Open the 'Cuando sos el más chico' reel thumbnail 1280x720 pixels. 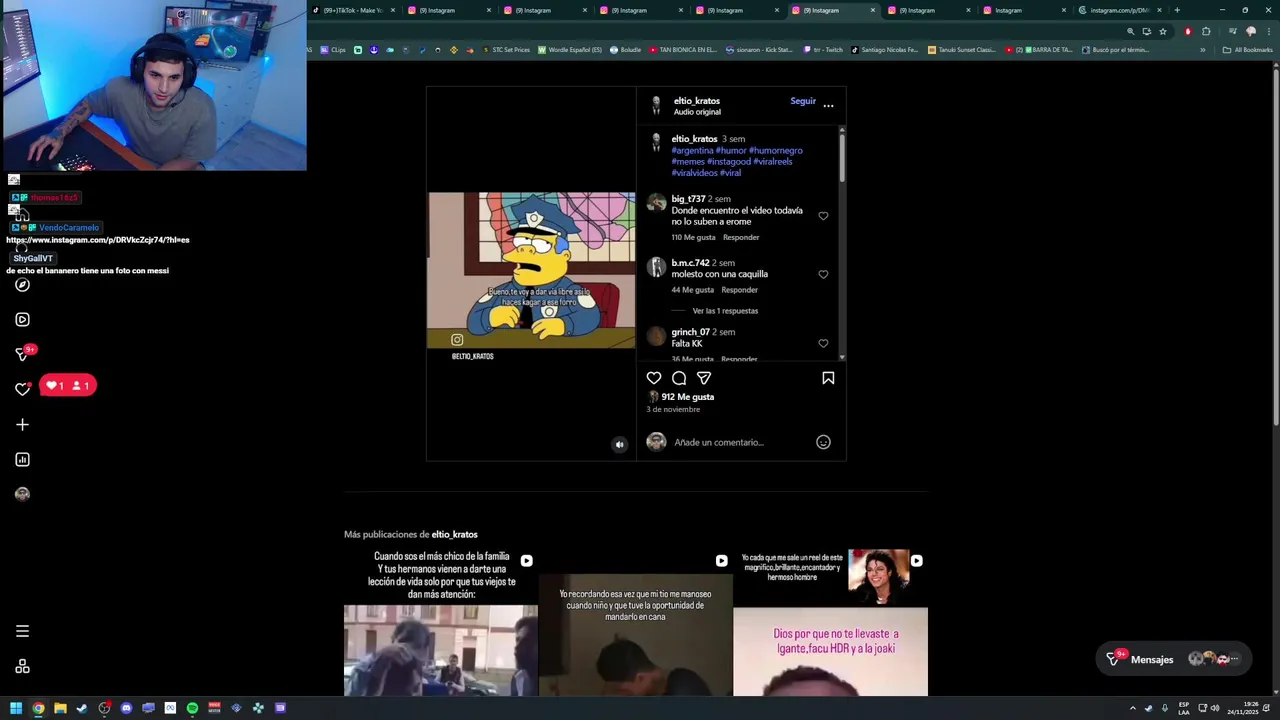pos(441,622)
